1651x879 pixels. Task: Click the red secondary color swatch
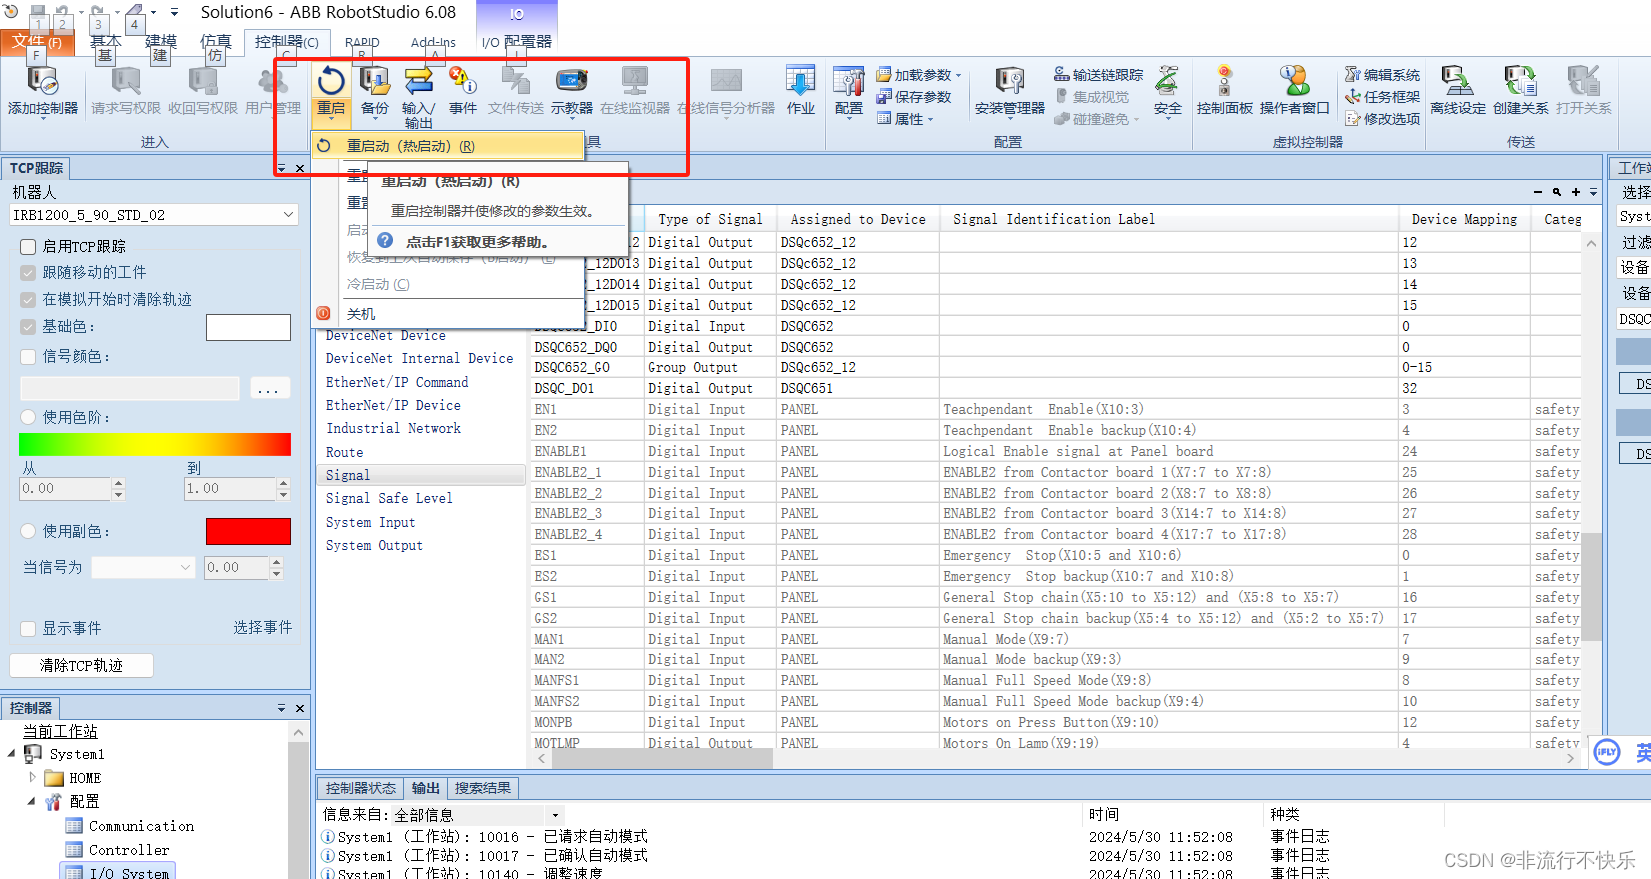[x=248, y=532]
